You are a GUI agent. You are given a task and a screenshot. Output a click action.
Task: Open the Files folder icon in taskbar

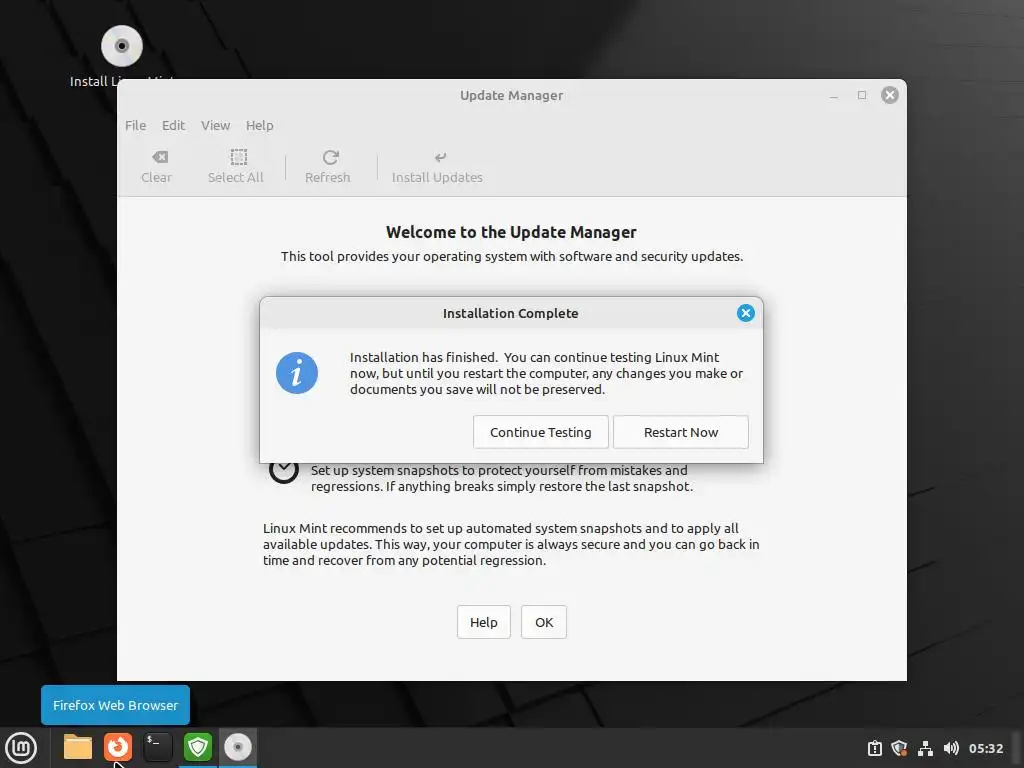[x=78, y=747]
